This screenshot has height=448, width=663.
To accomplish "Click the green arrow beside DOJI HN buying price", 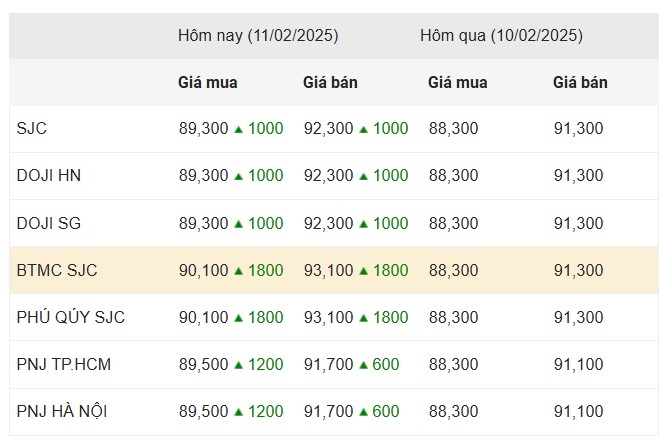I will pyautogui.click(x=239, y=176).
